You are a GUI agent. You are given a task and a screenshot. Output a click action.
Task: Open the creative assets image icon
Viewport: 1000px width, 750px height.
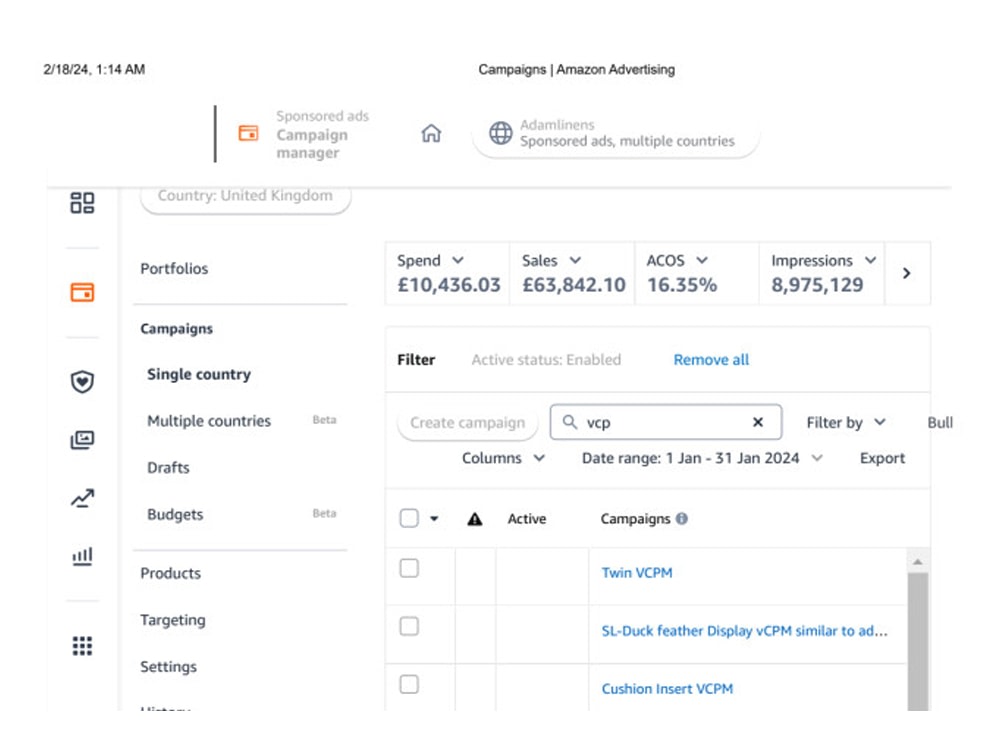82,439
